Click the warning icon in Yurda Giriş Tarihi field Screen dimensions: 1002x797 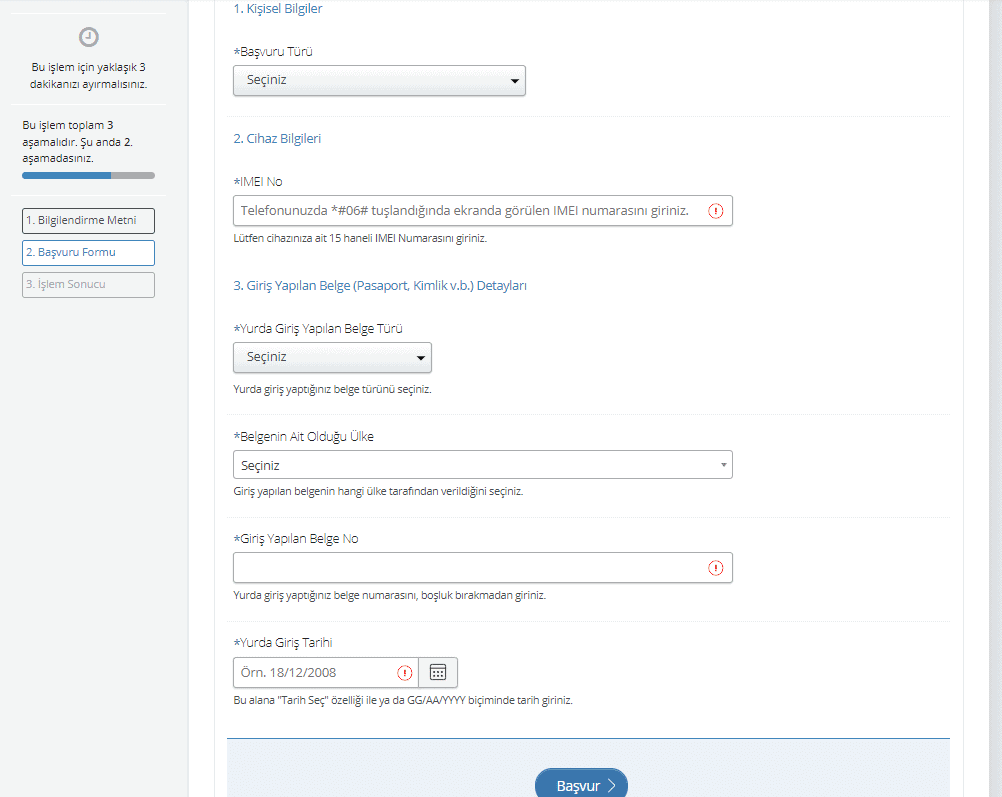point(405,672)
